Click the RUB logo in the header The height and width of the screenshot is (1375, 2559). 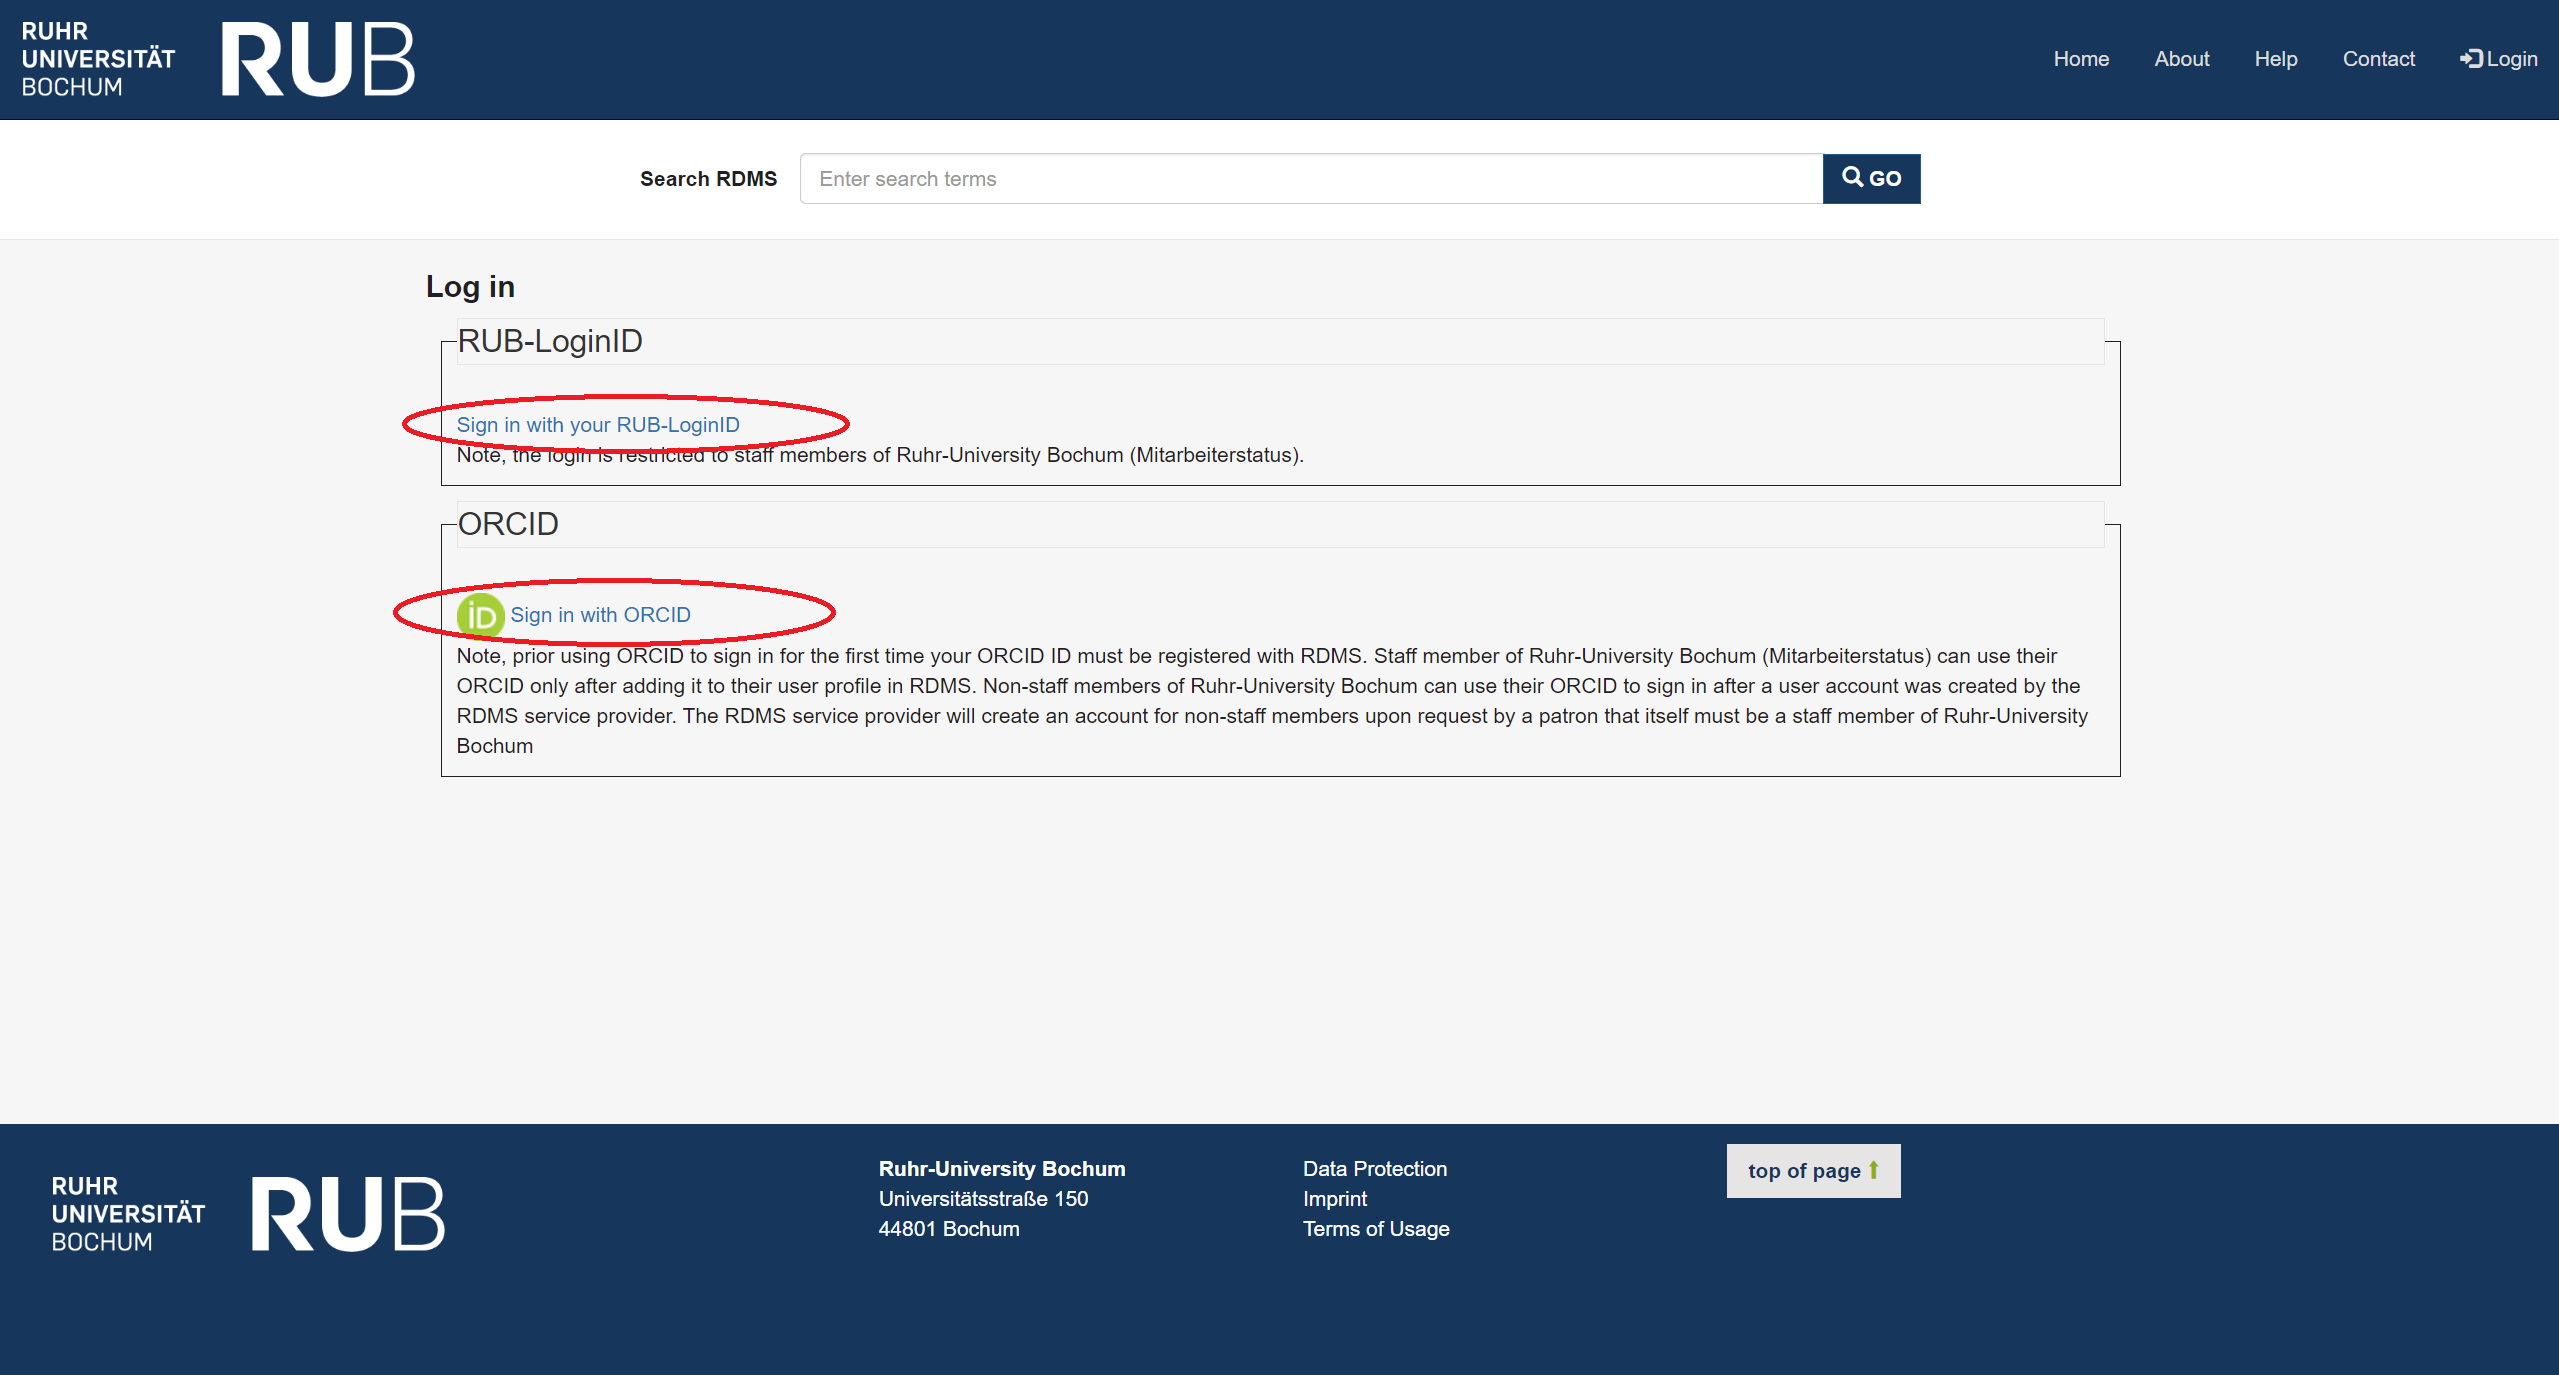pos(317,59)
